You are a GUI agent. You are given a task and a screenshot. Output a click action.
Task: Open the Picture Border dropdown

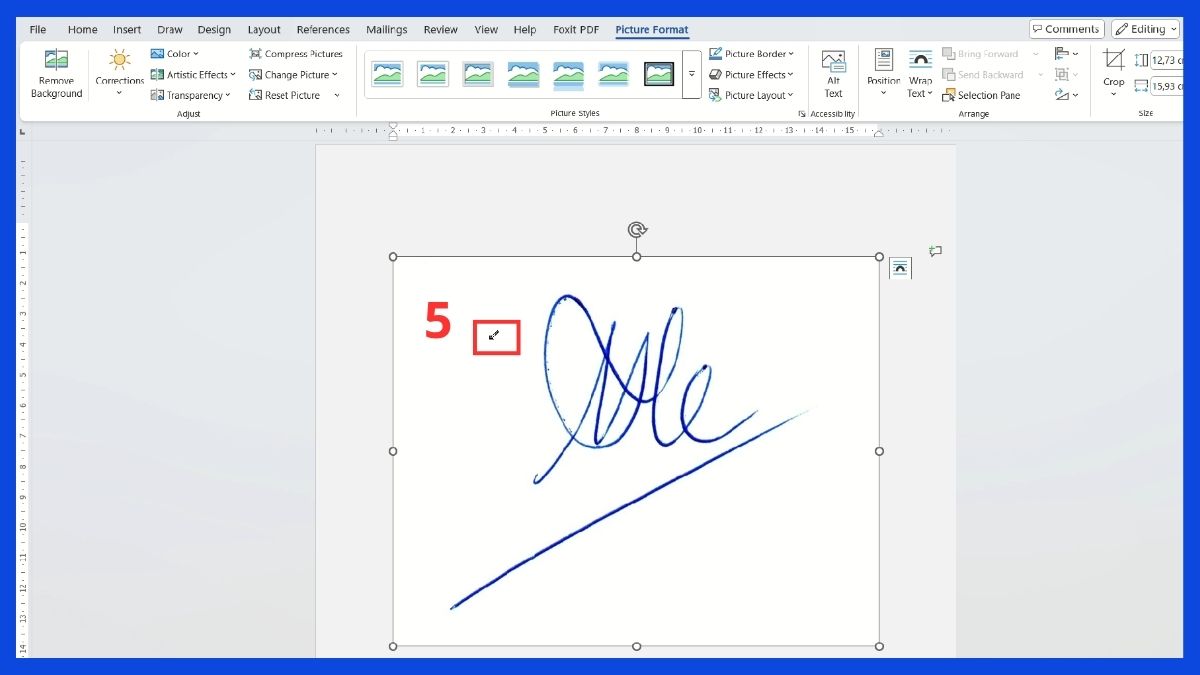(751, 54)
